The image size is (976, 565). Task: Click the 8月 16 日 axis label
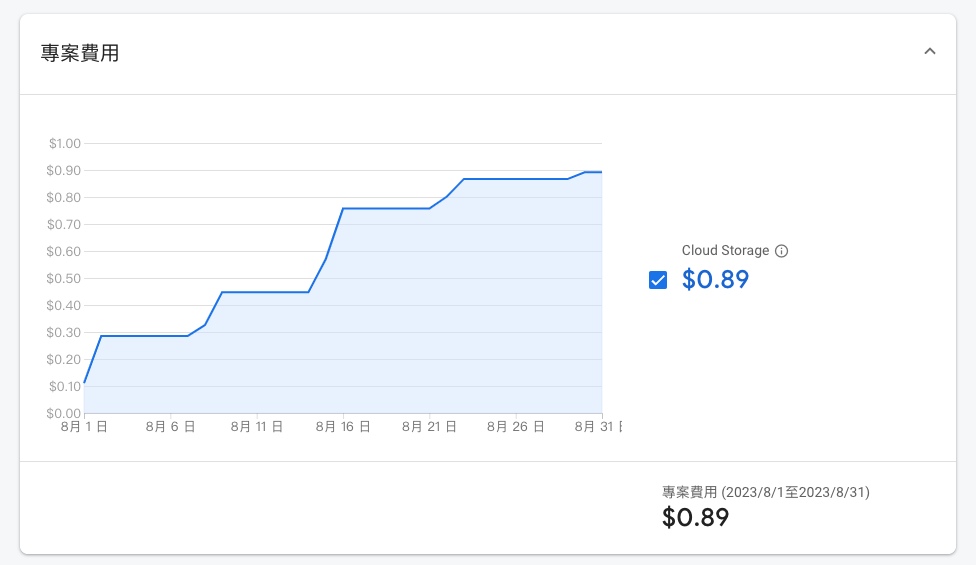[x=343, y=427]
